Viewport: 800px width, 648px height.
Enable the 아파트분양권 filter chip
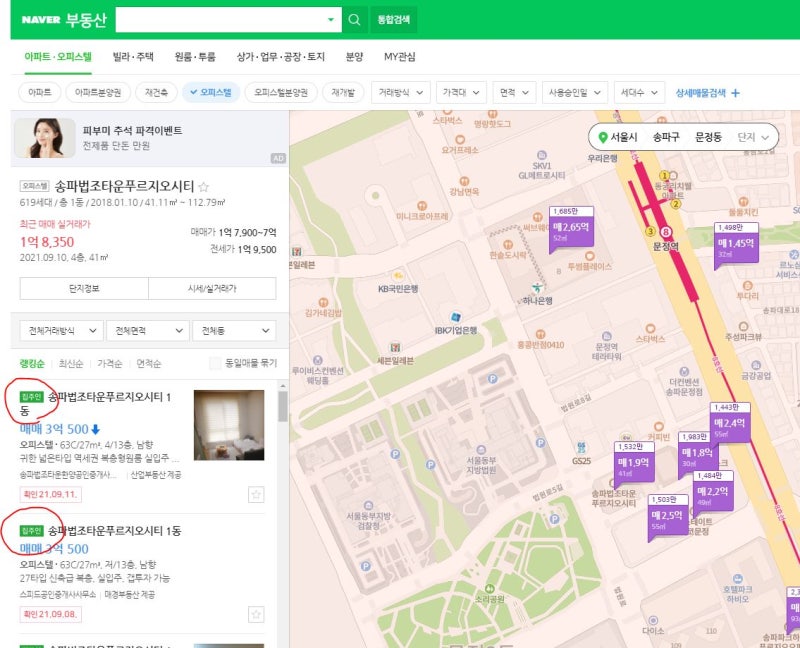click(98, 92)
